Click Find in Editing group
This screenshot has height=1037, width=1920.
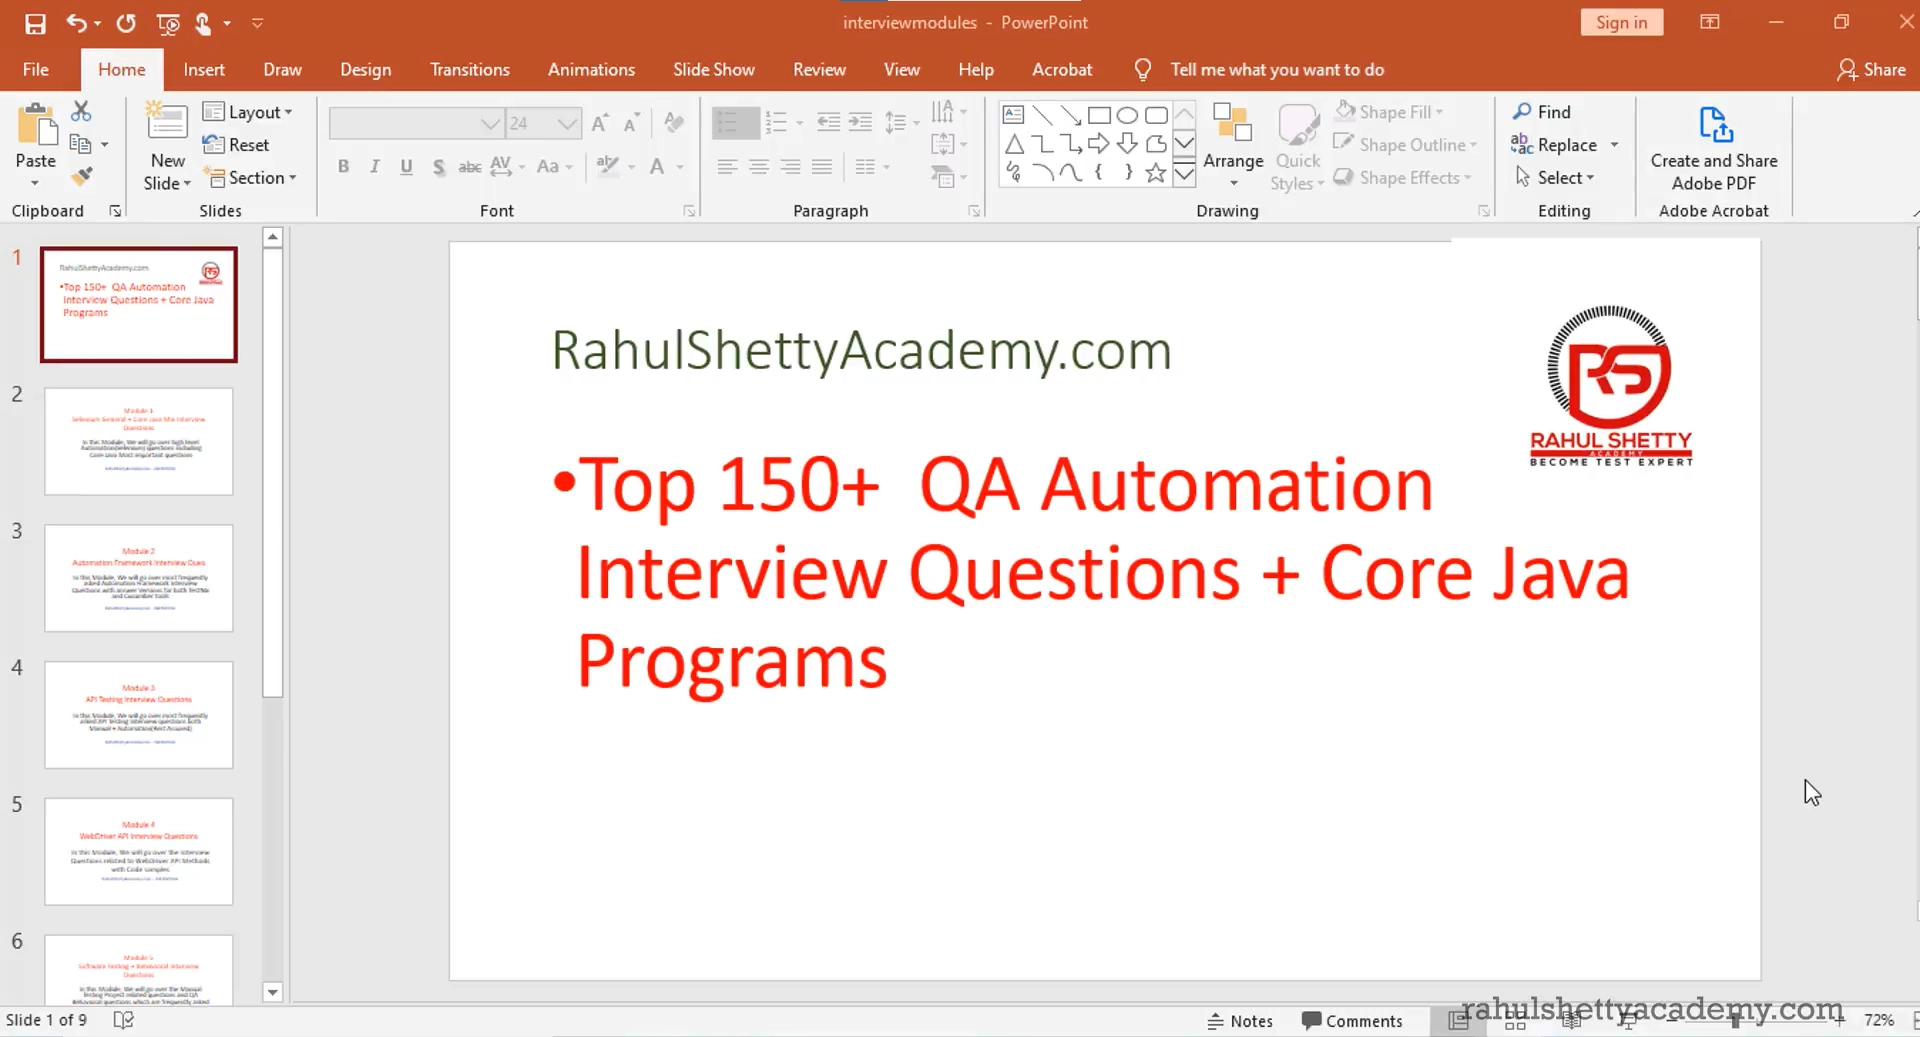(x=1542, y=112)
